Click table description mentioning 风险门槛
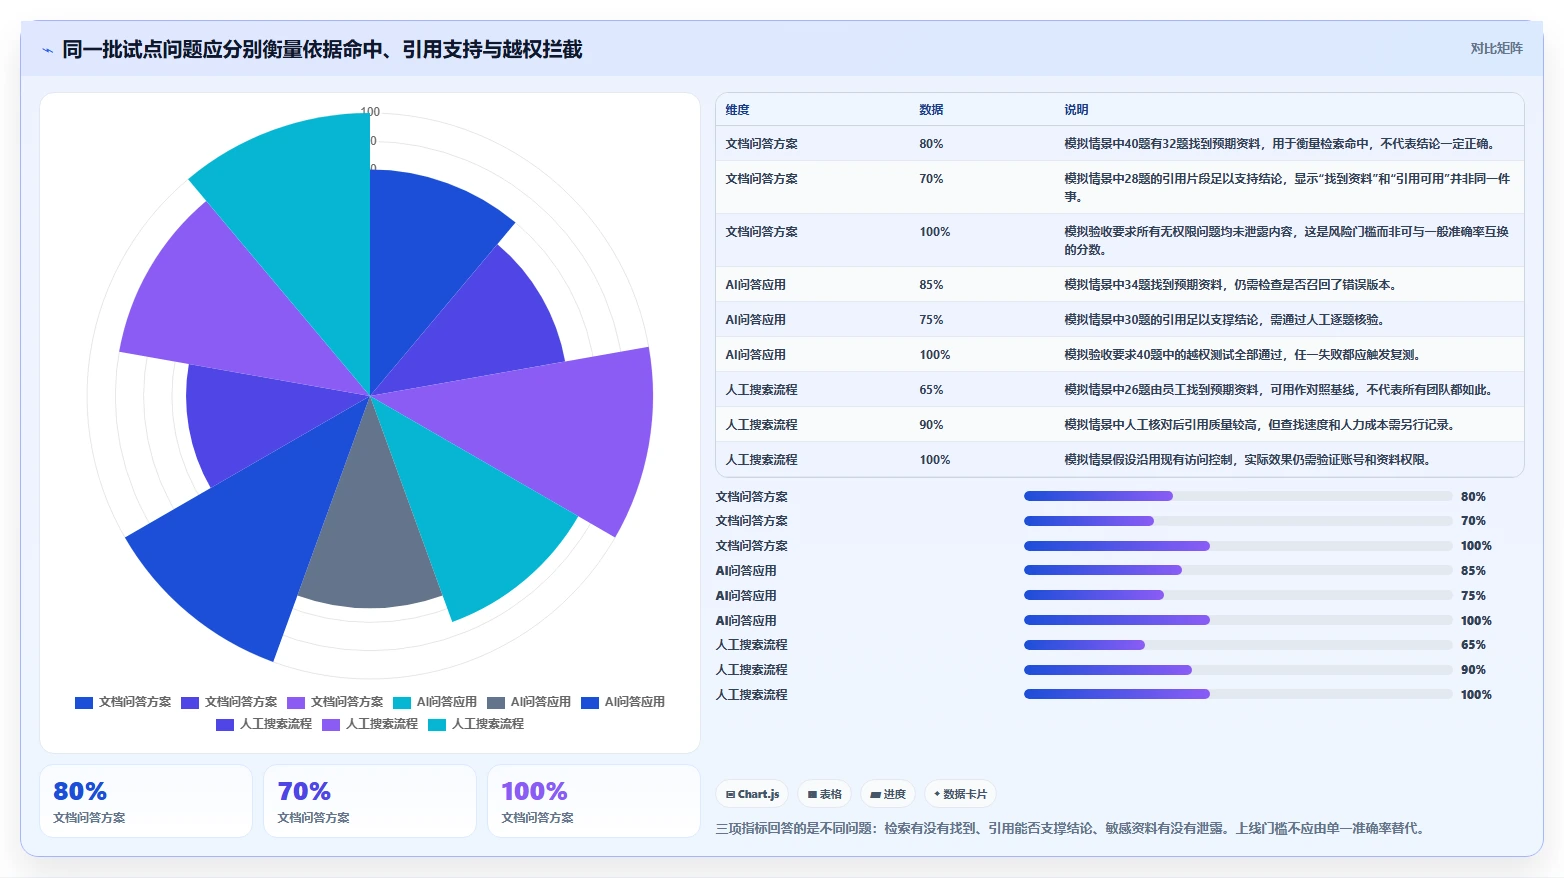The image size is (1564, 878). pyautogui.click(x=1288, y=241)
